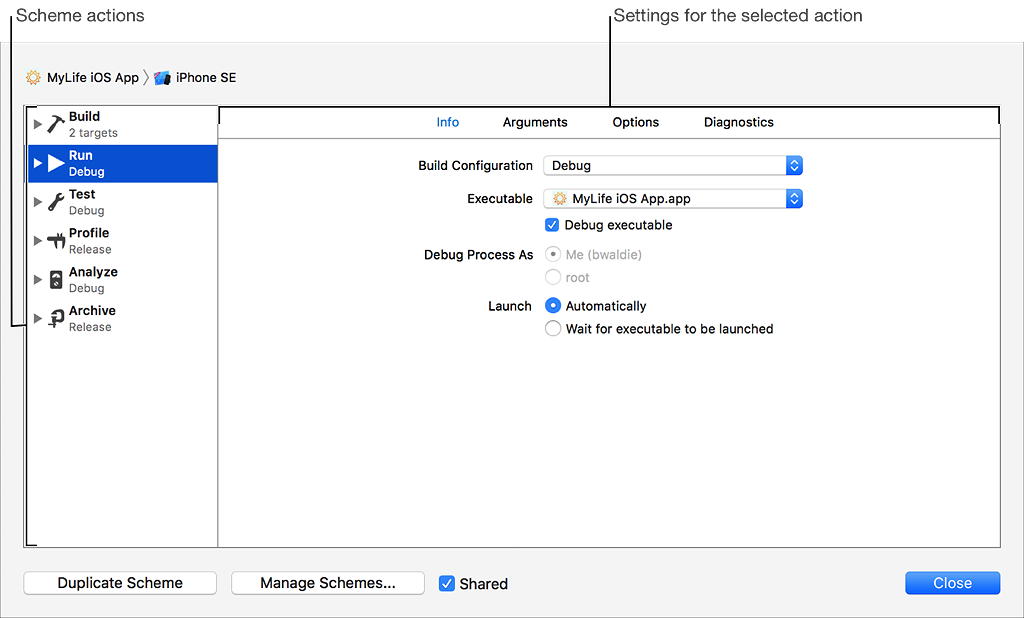
Task: Select the Test action row label
Action: (x=82, y=194)
